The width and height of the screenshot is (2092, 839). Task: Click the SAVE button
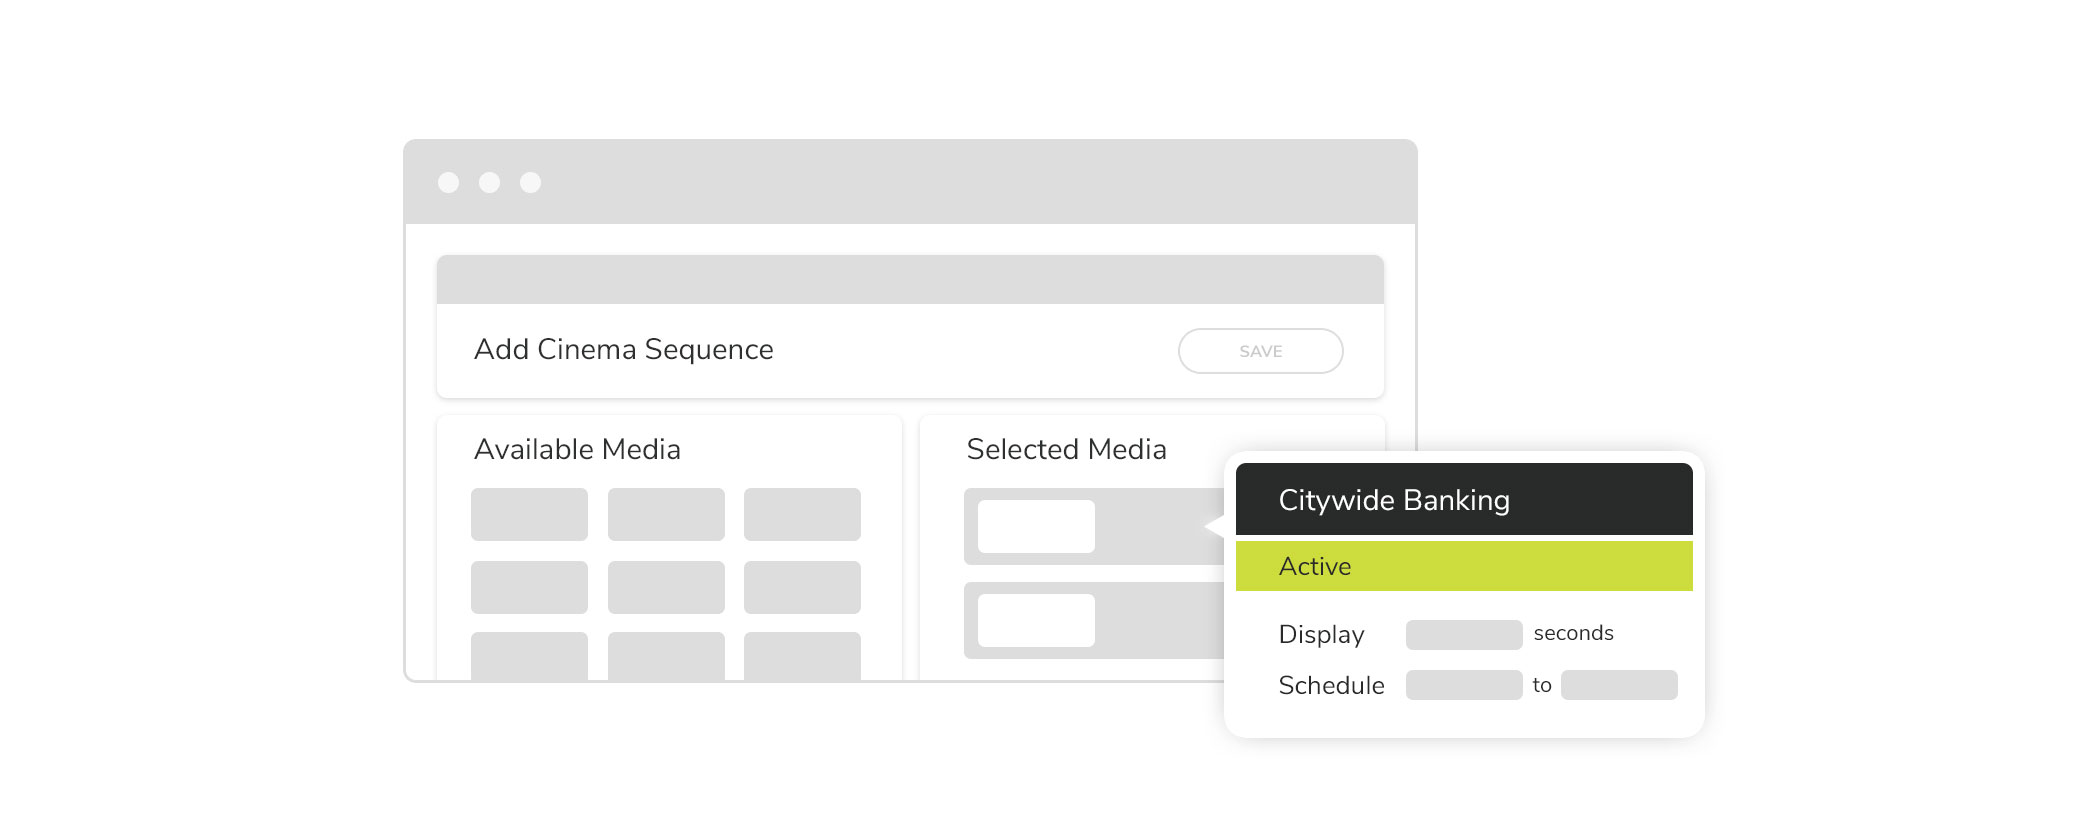(x=1260, y=351)
